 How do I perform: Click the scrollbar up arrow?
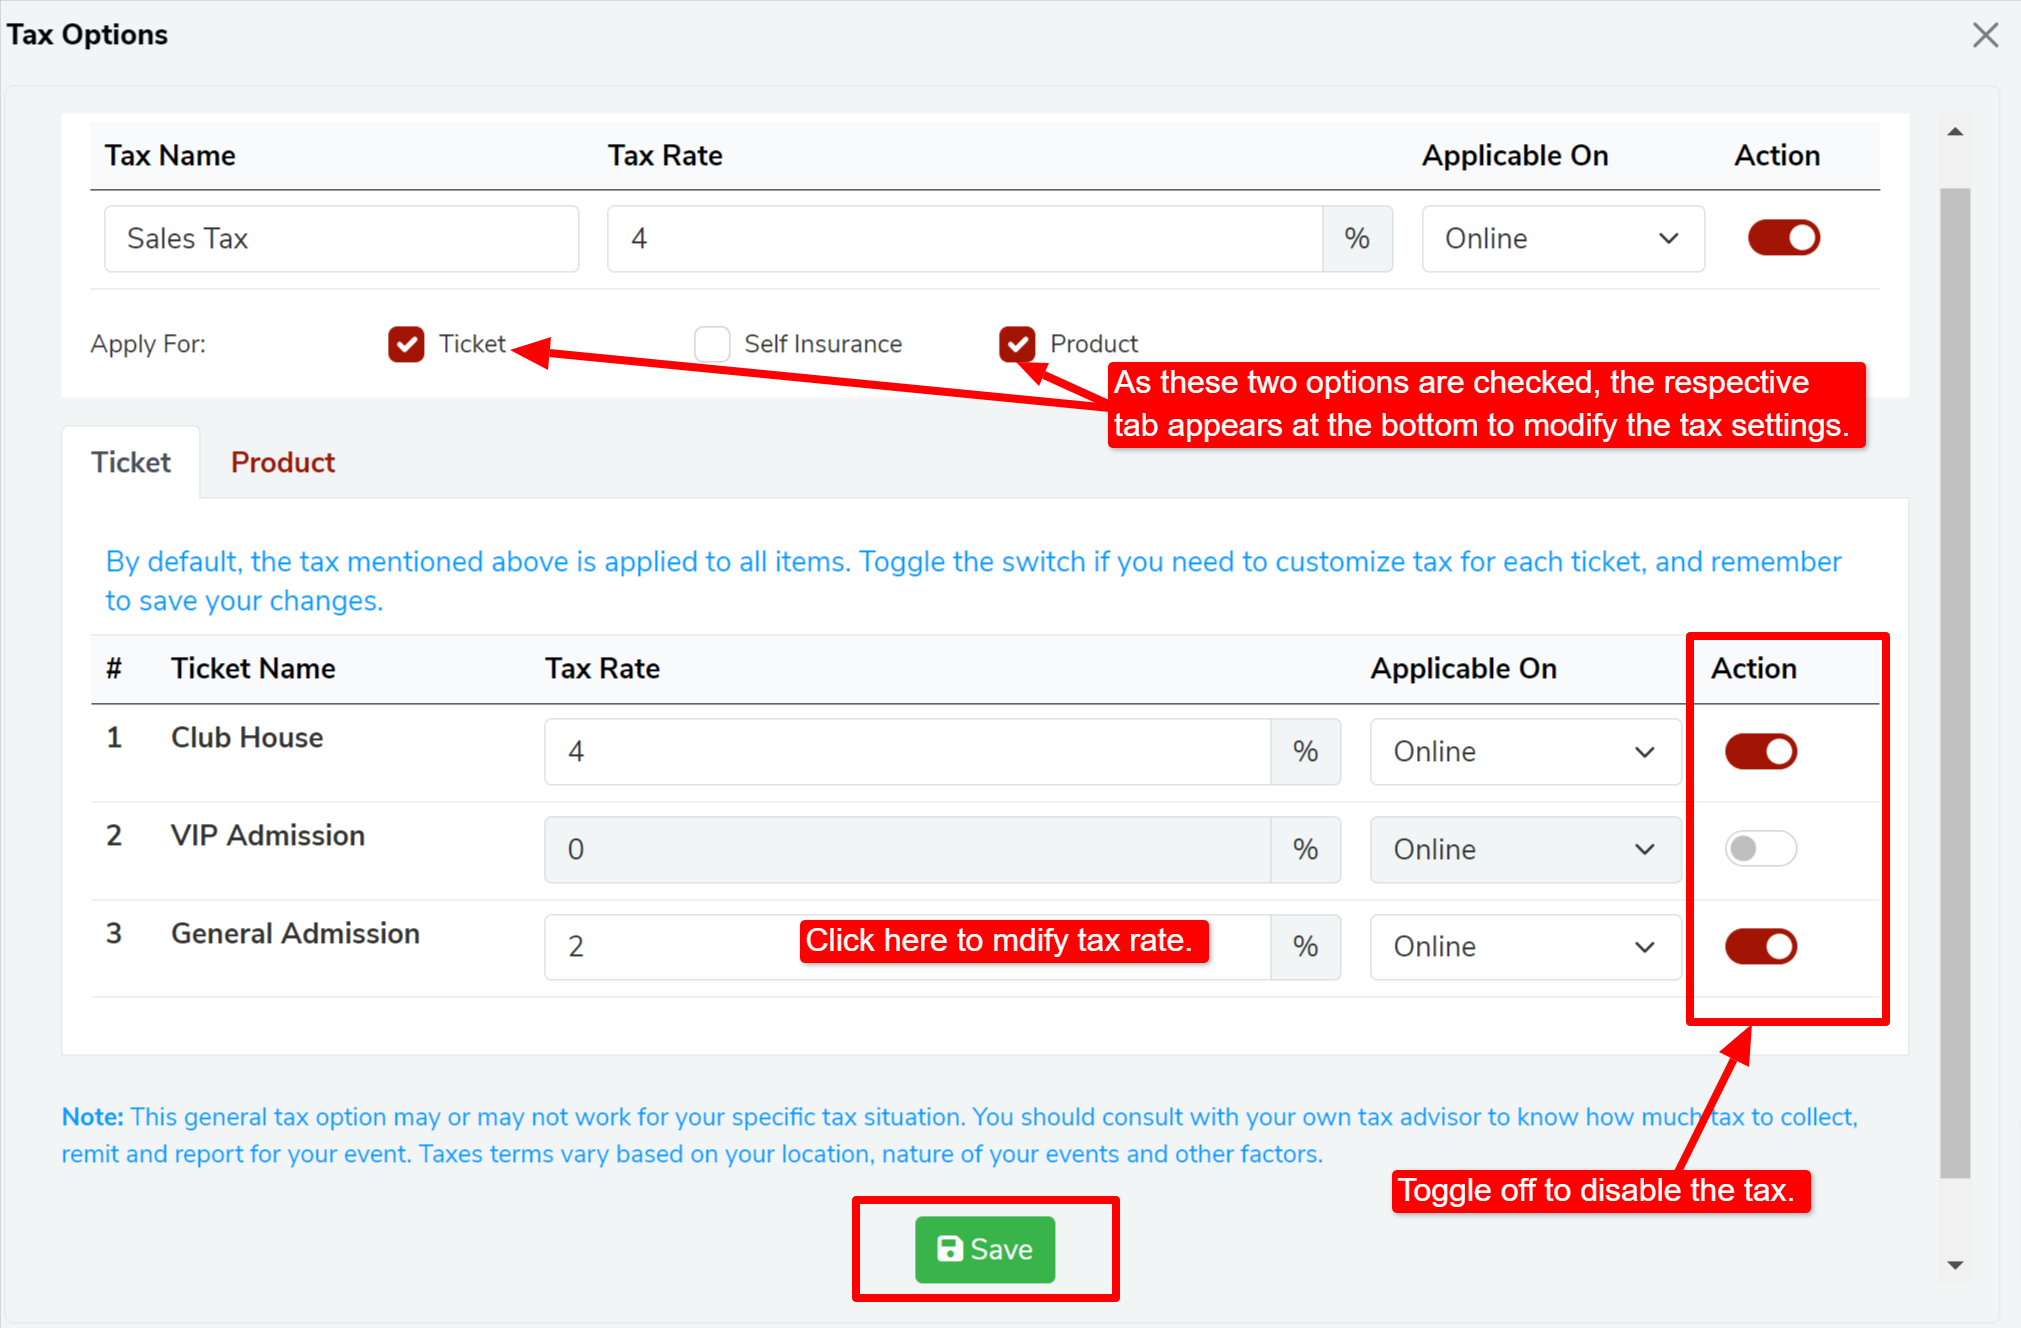pyautogui.click(x=1955, y=132)
